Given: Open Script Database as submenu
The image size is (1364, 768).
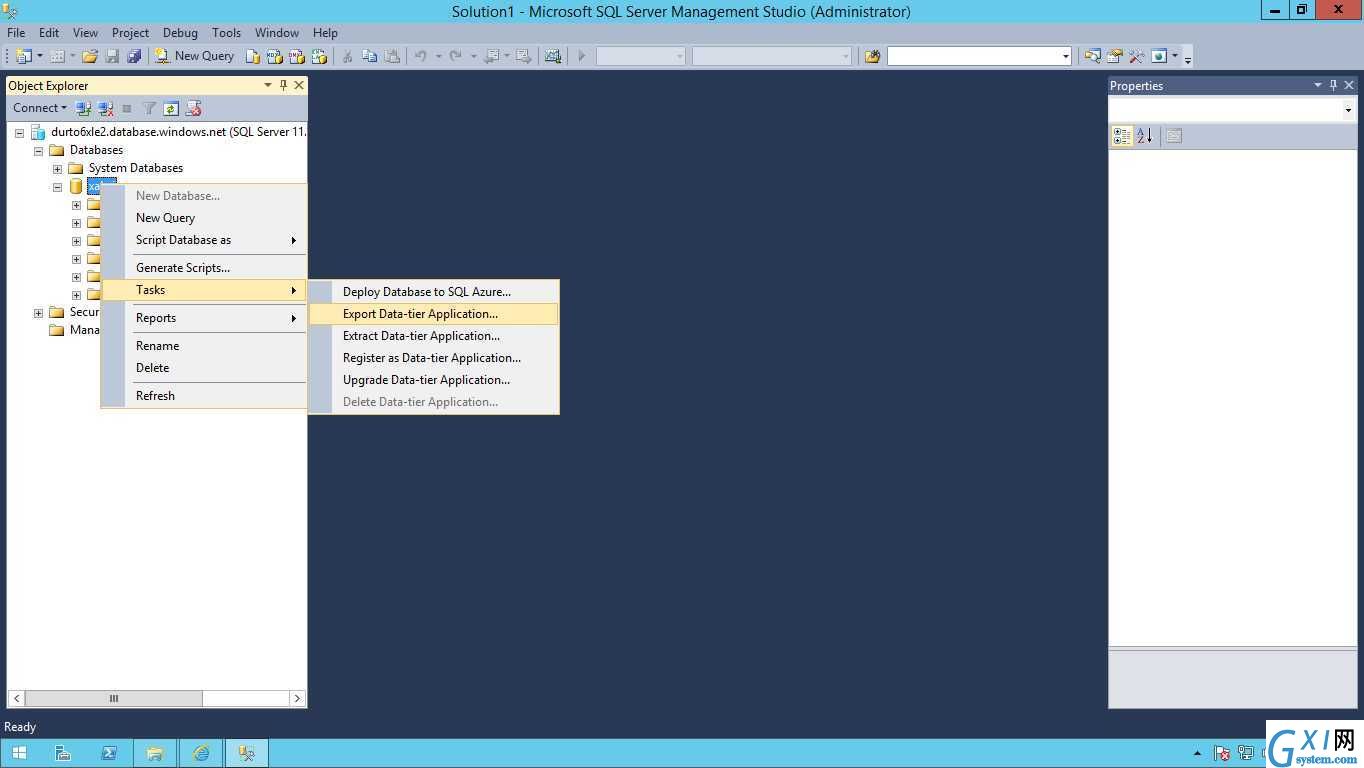Looking at the screenshot, I should [204, 240].
